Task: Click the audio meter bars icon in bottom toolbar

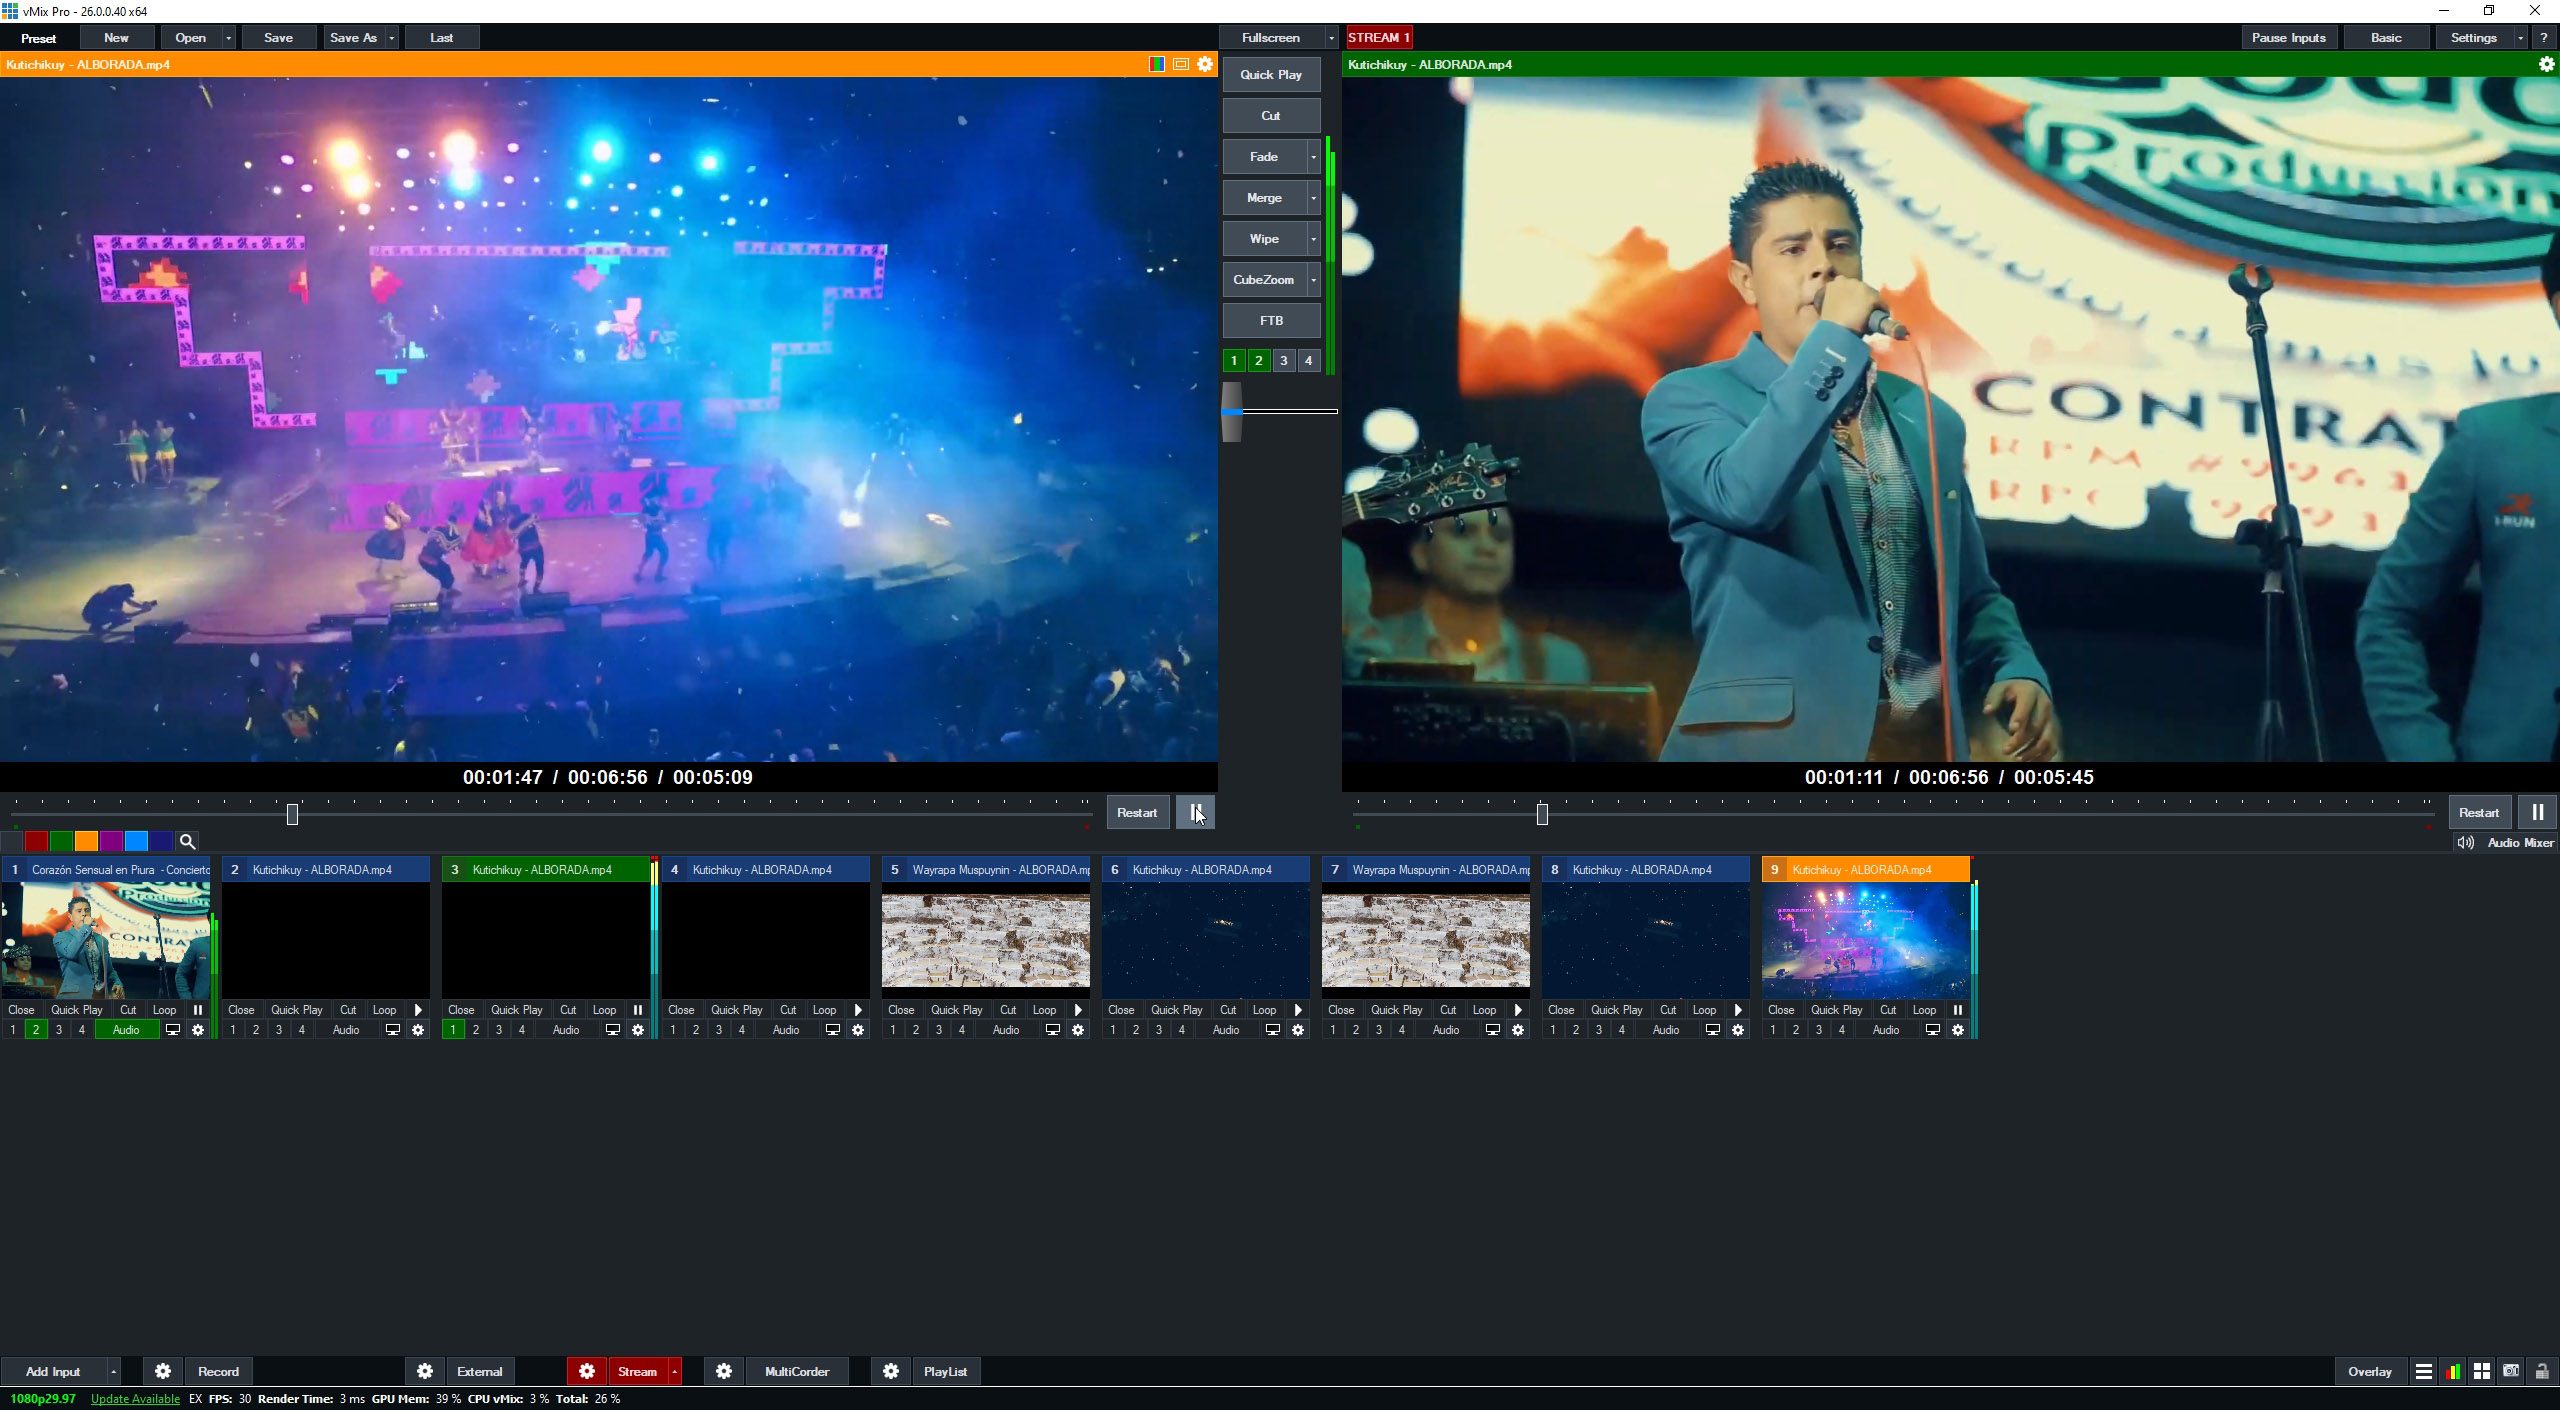Action: click(2452, 1371)
